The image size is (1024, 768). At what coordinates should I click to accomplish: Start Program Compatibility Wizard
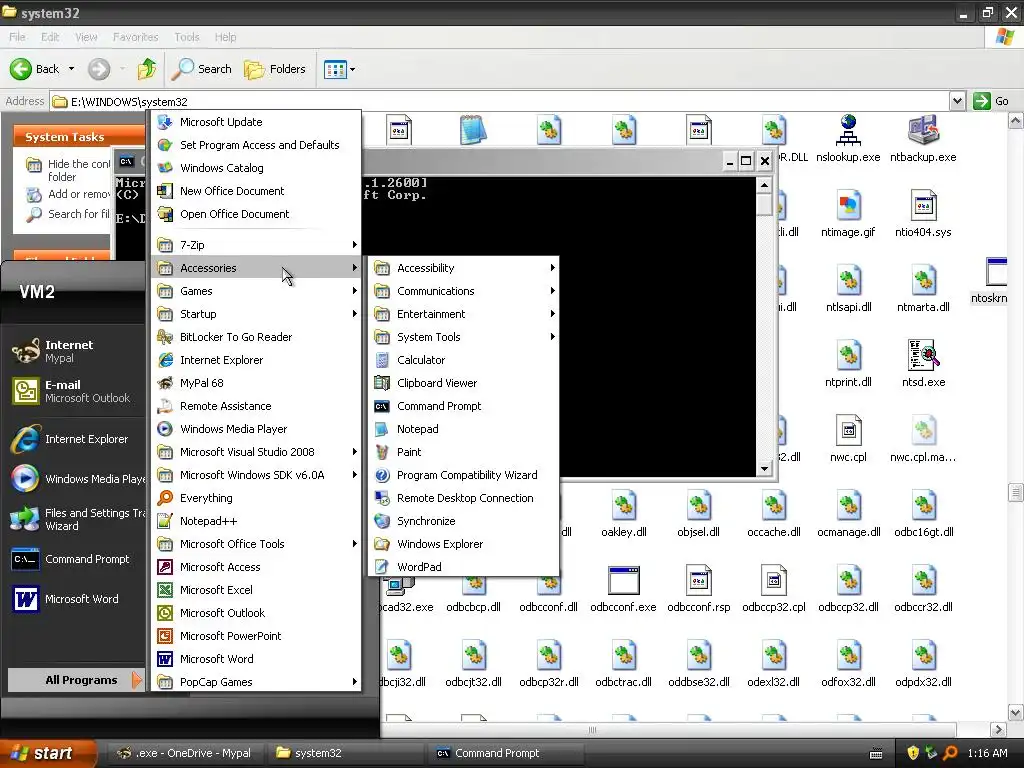(x=463, y=475)
